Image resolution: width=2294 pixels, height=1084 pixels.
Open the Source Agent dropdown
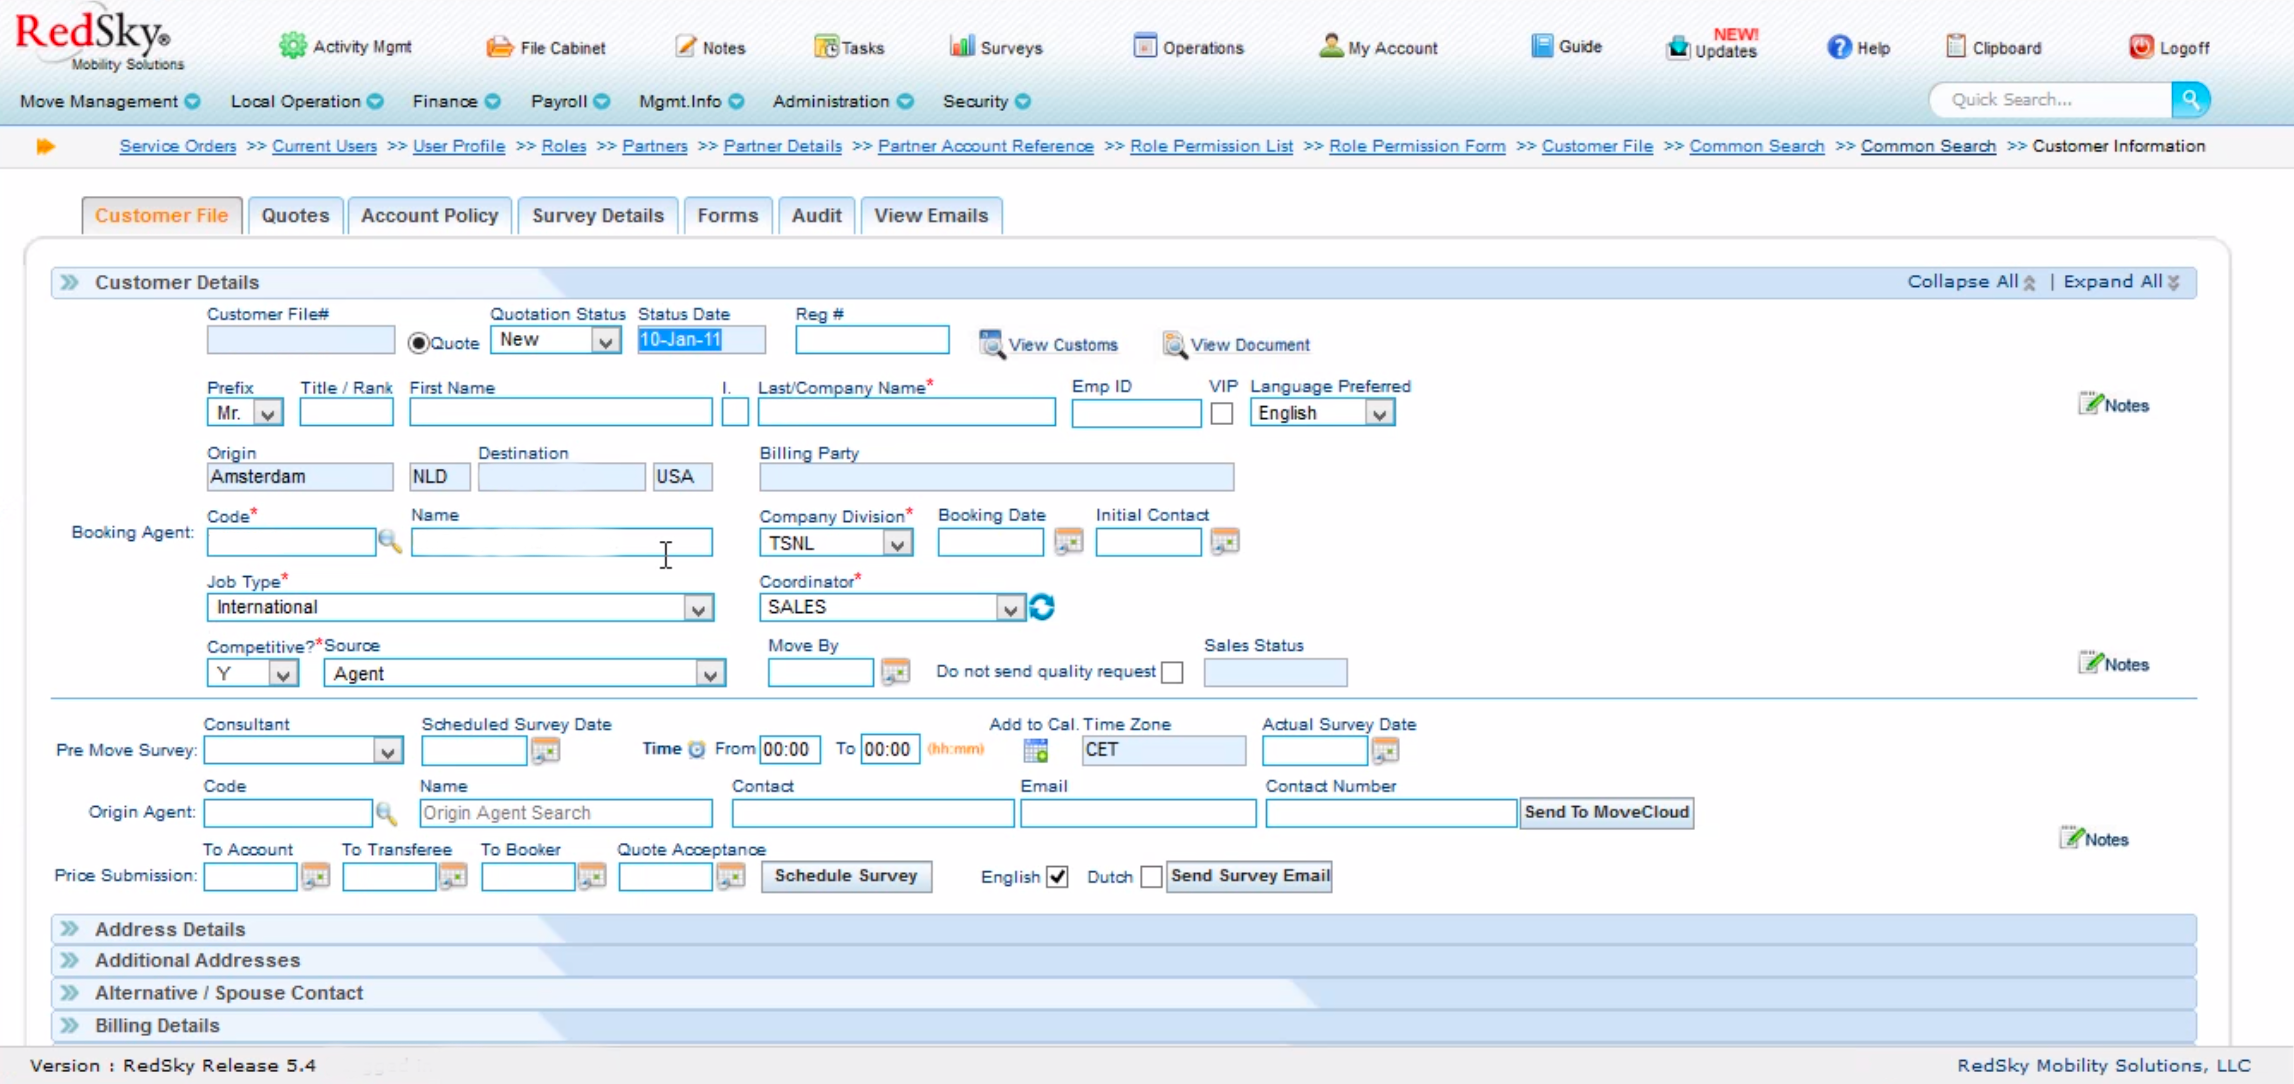(710, 674)
